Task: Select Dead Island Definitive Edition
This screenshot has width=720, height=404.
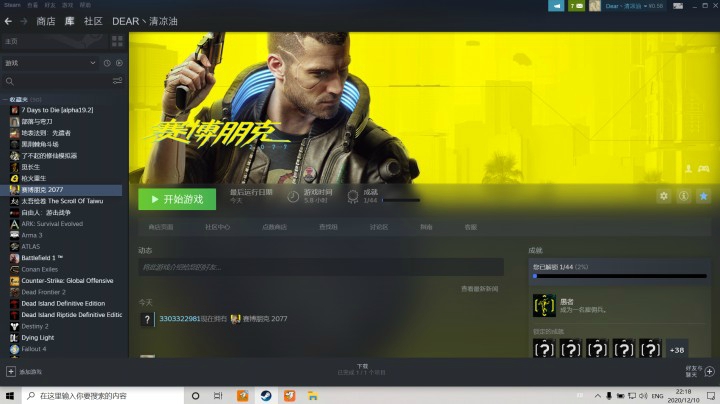Action: [x=62, y=303]
